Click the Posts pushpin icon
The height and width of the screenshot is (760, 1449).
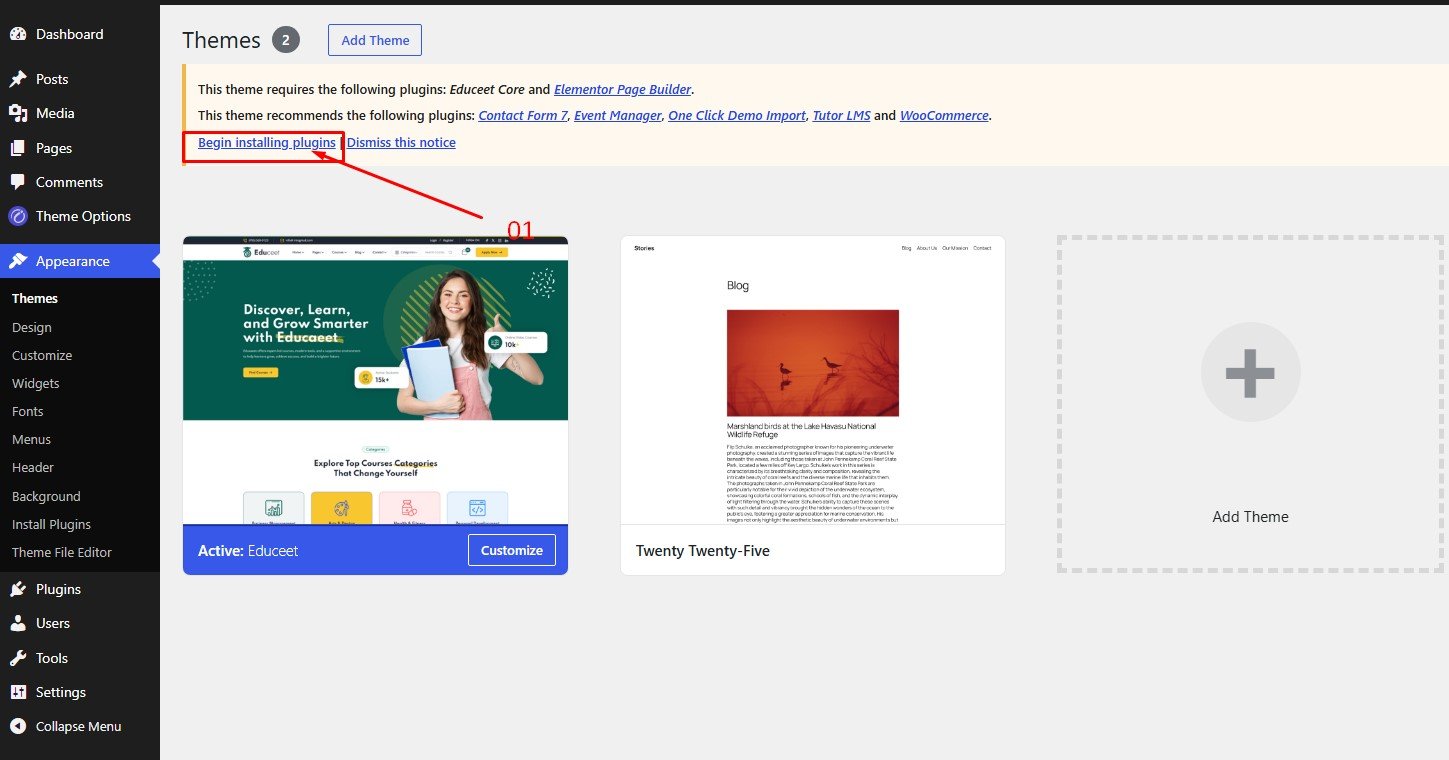pos(17,79)
